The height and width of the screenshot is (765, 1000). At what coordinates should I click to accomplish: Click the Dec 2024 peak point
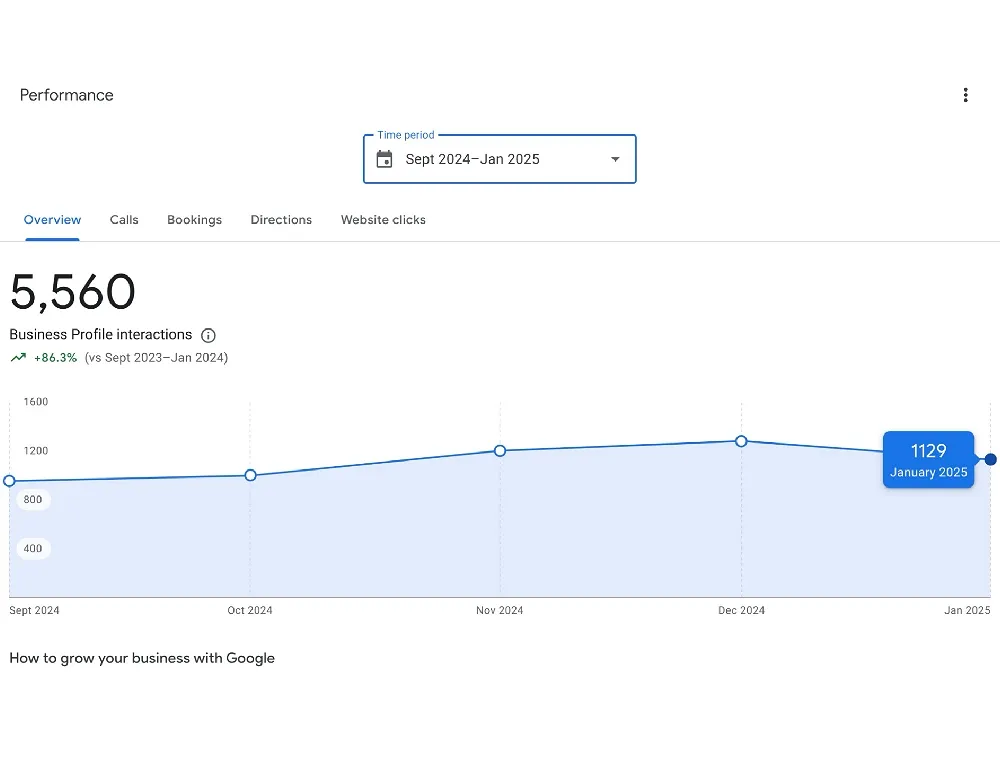(x=741, y=441)
